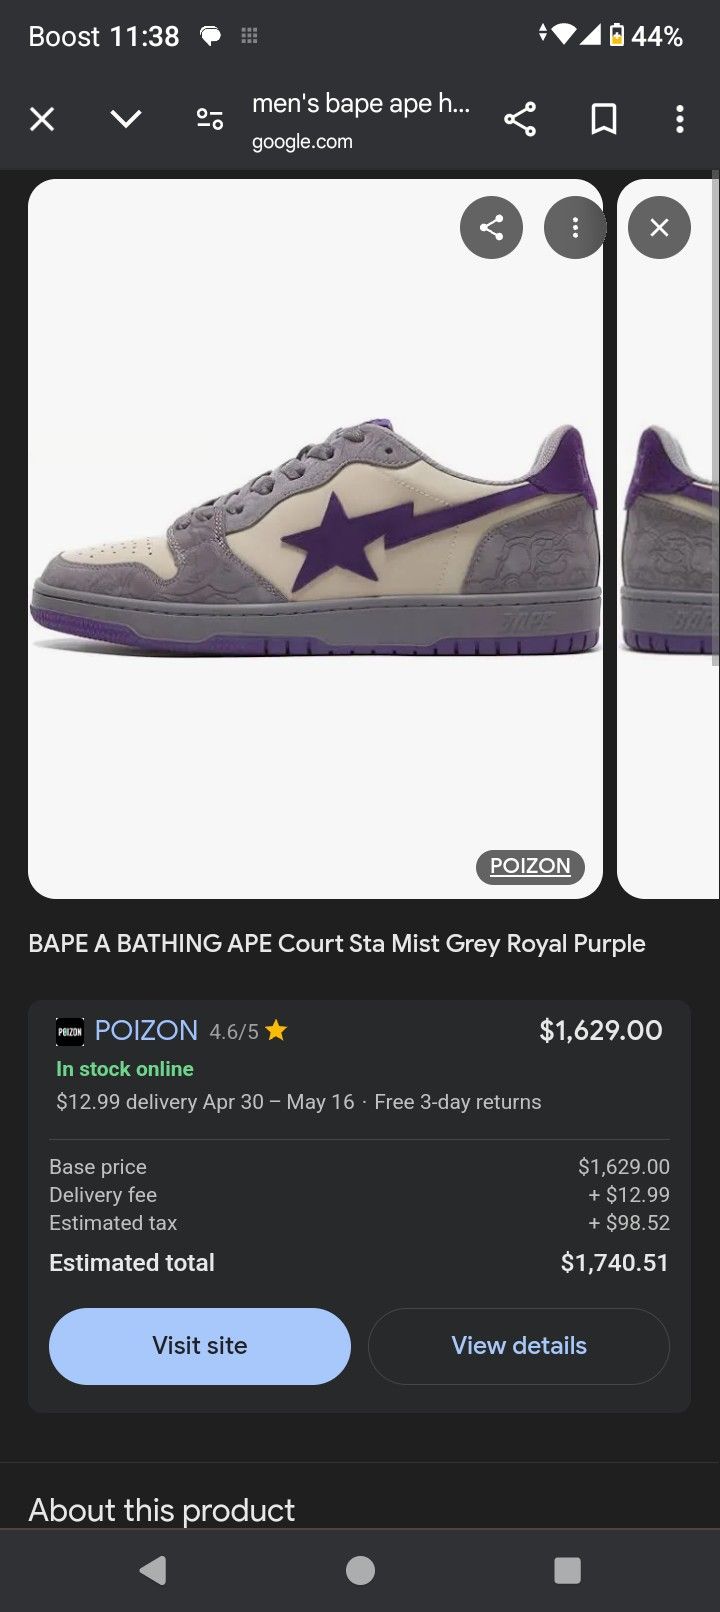Open product image more options menu
Image resolution: width=720 pixels, height=1612 pixels.
[575, 228]
